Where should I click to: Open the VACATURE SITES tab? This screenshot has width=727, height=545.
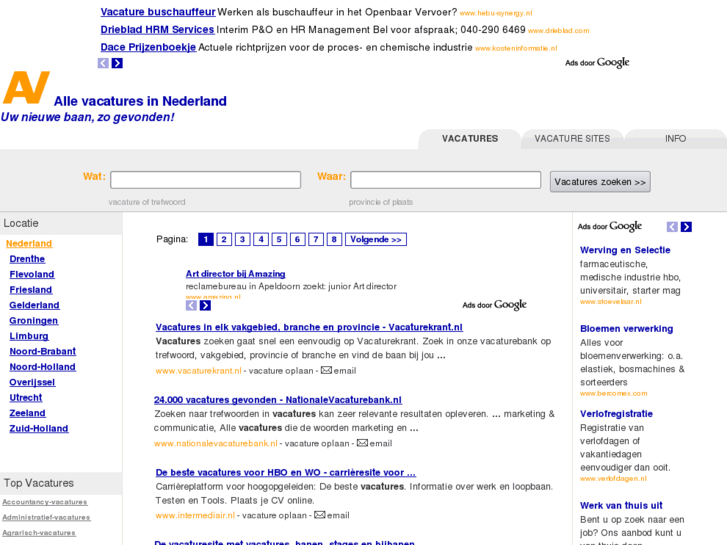tap(572, 139)
